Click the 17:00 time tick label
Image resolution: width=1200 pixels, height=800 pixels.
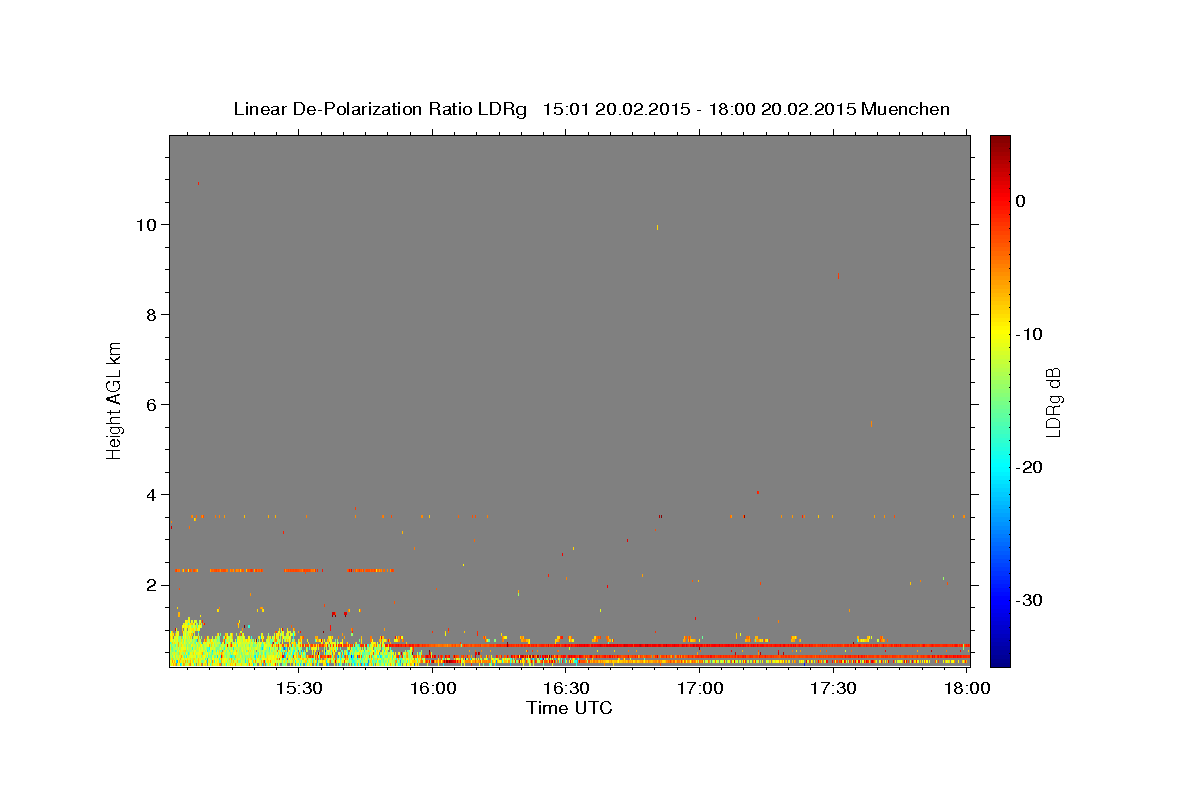pyautogui.click(x=700, y=689)
